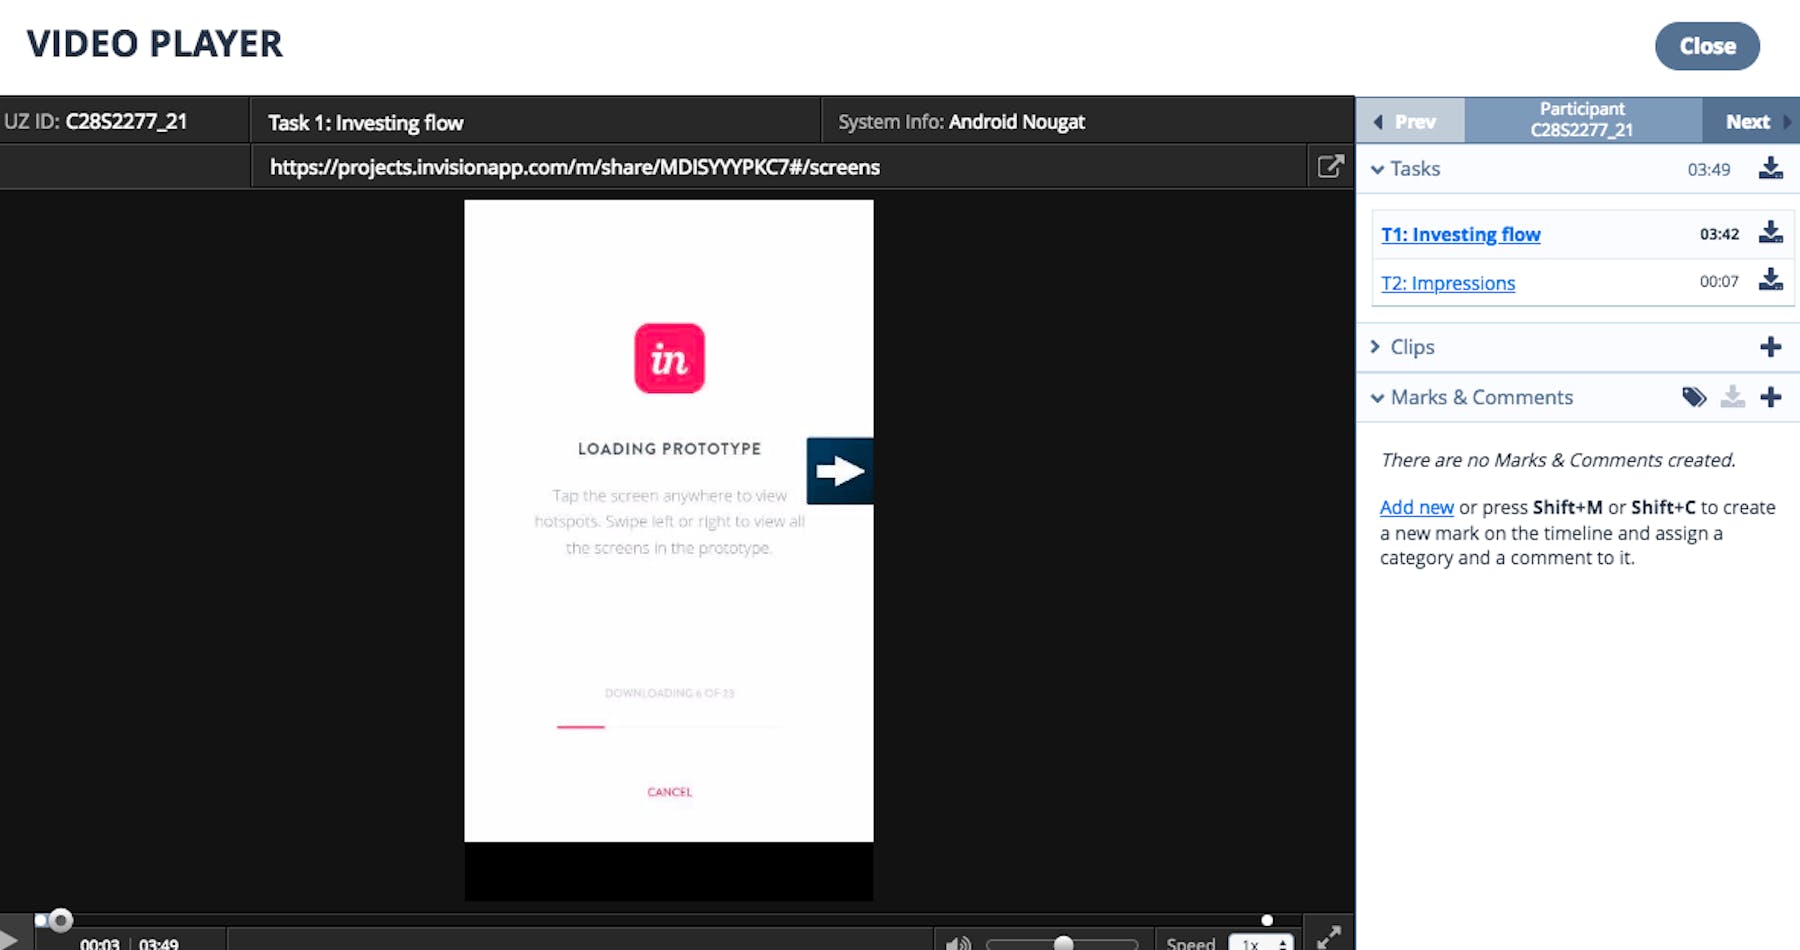Collapse the Marks & Comments section
Screen dimensions: 1800x950
pyautogui.click(x=1378, y=397)
